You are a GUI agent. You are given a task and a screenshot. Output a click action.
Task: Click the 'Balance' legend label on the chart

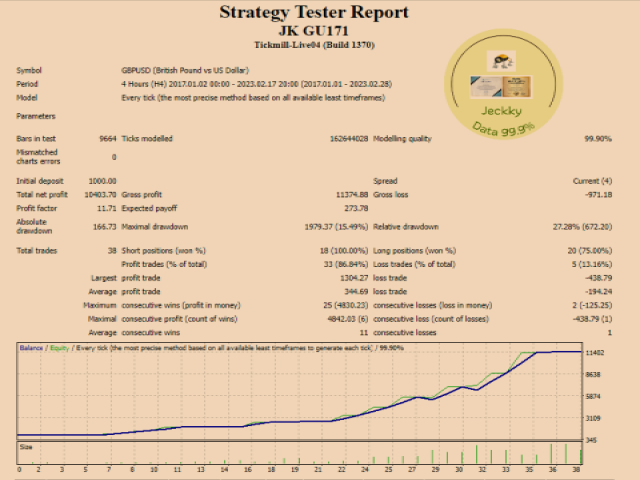31,348
